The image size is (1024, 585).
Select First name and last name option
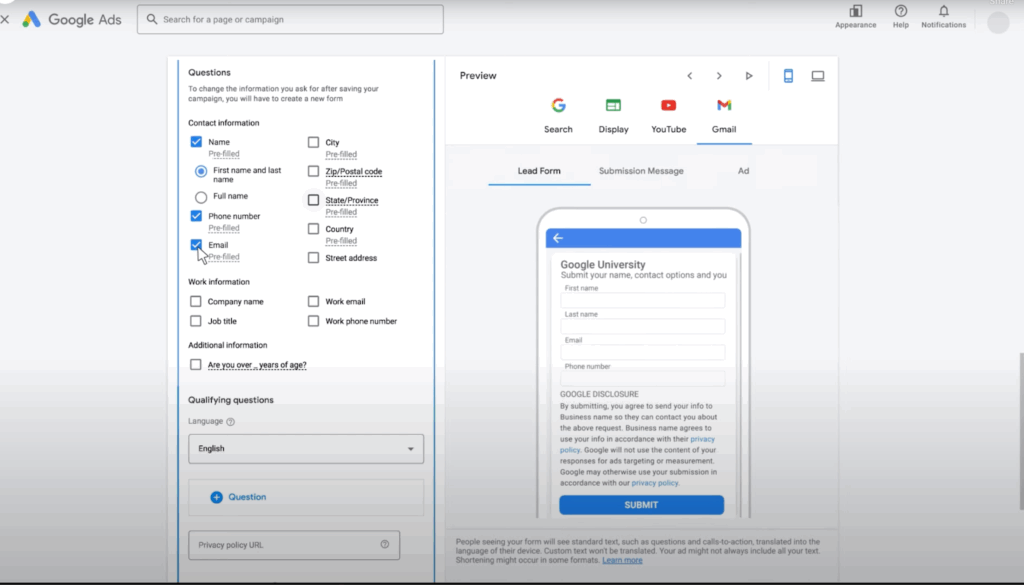point(201,172)
